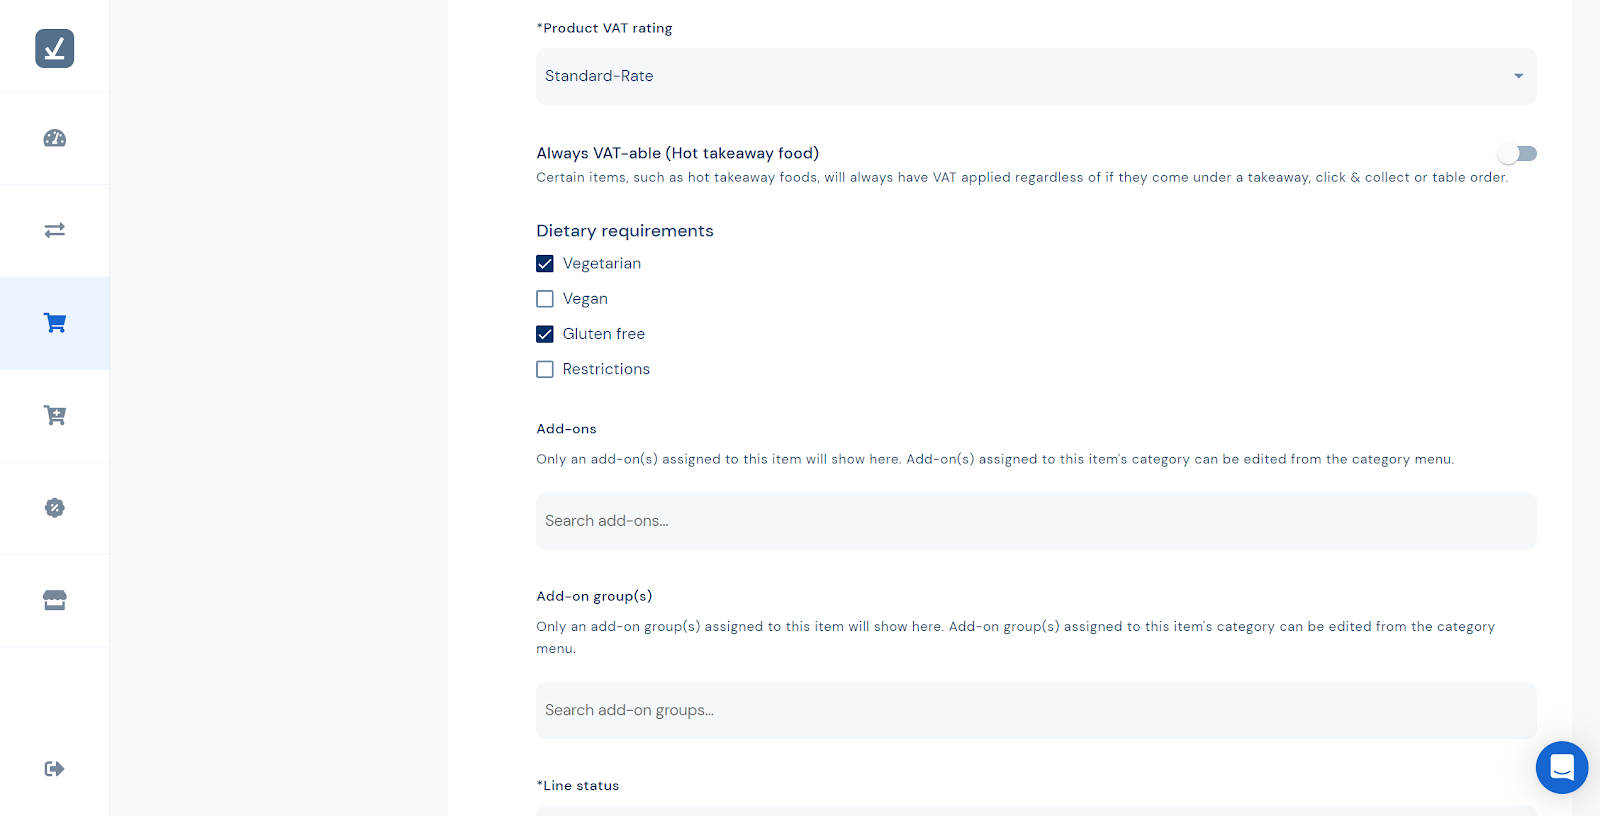The width and height of the screenshot is (1600, 816).
Task: Focus the Search add-on groups field
Action: point(1036,710)
